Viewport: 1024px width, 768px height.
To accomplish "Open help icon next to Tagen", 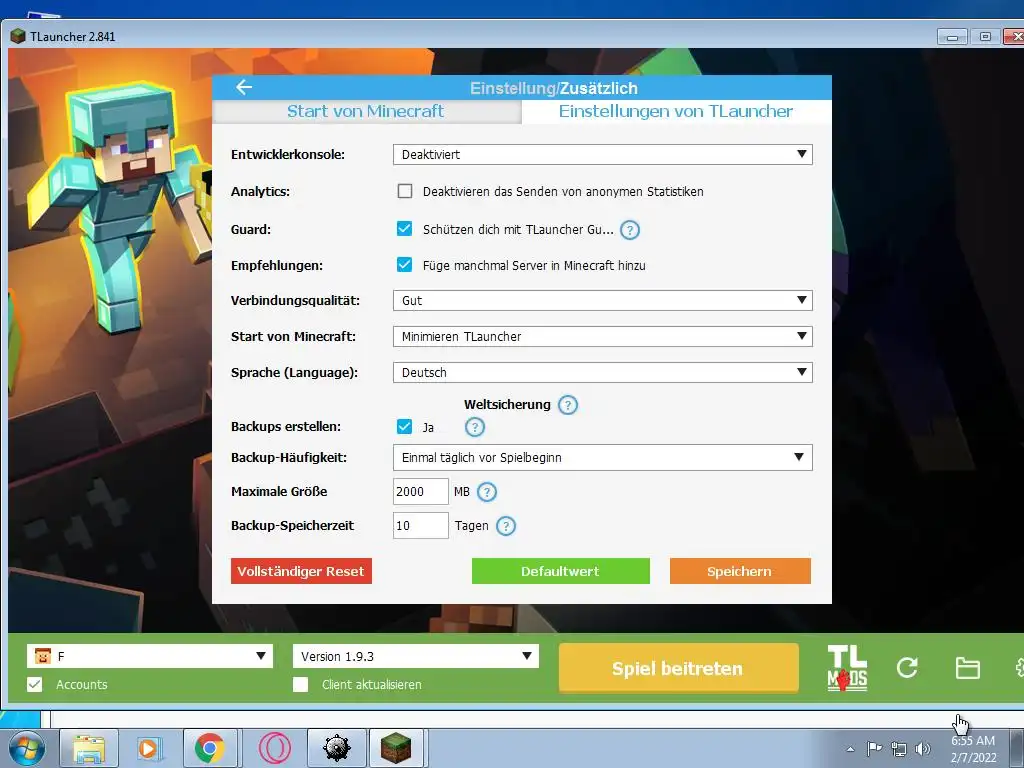I will 506,526.
